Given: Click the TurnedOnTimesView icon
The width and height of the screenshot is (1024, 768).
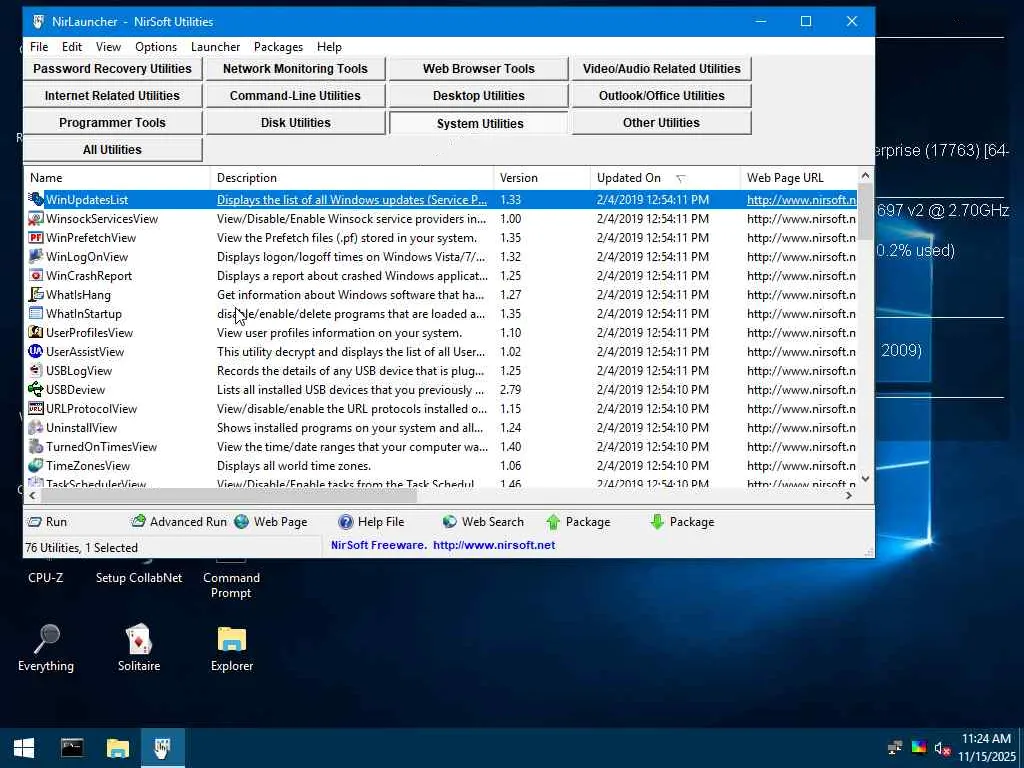Looking at the screenshot, I should tap(36, 446).
